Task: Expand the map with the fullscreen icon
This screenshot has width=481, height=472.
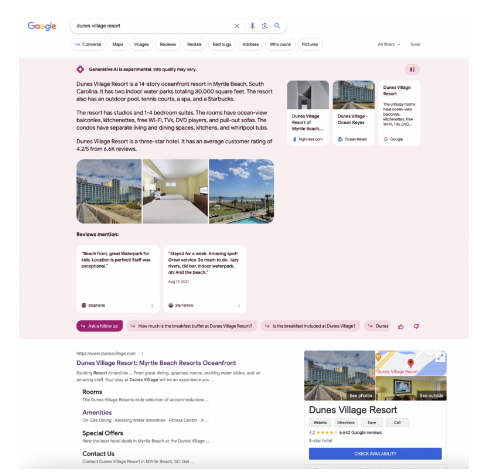Action: coord(440,357)
